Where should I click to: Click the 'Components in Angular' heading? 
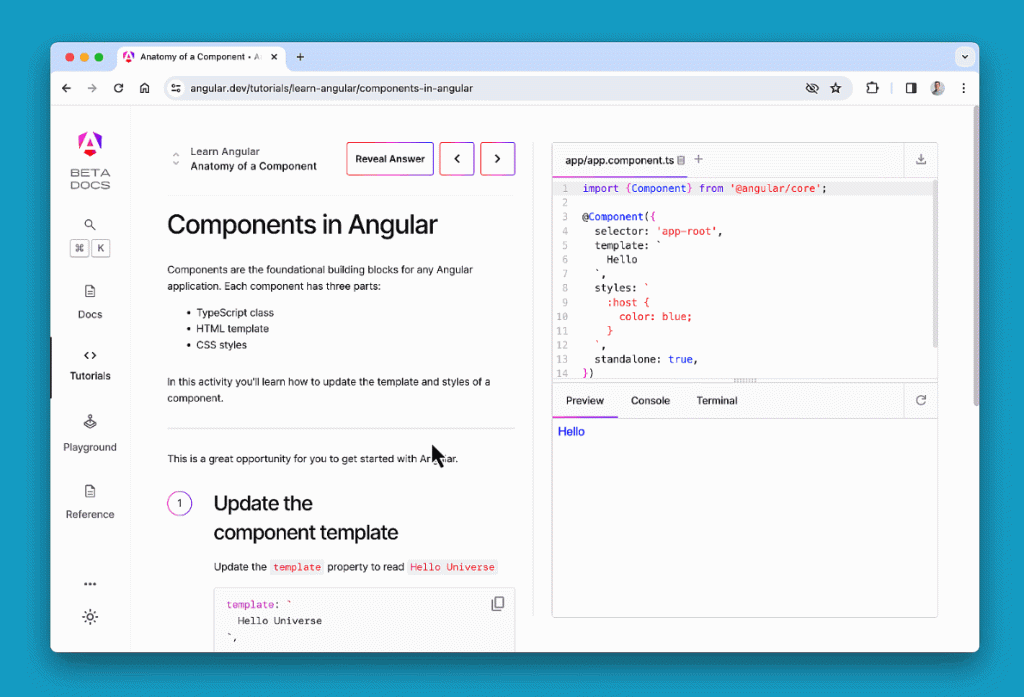coord(302,225)
